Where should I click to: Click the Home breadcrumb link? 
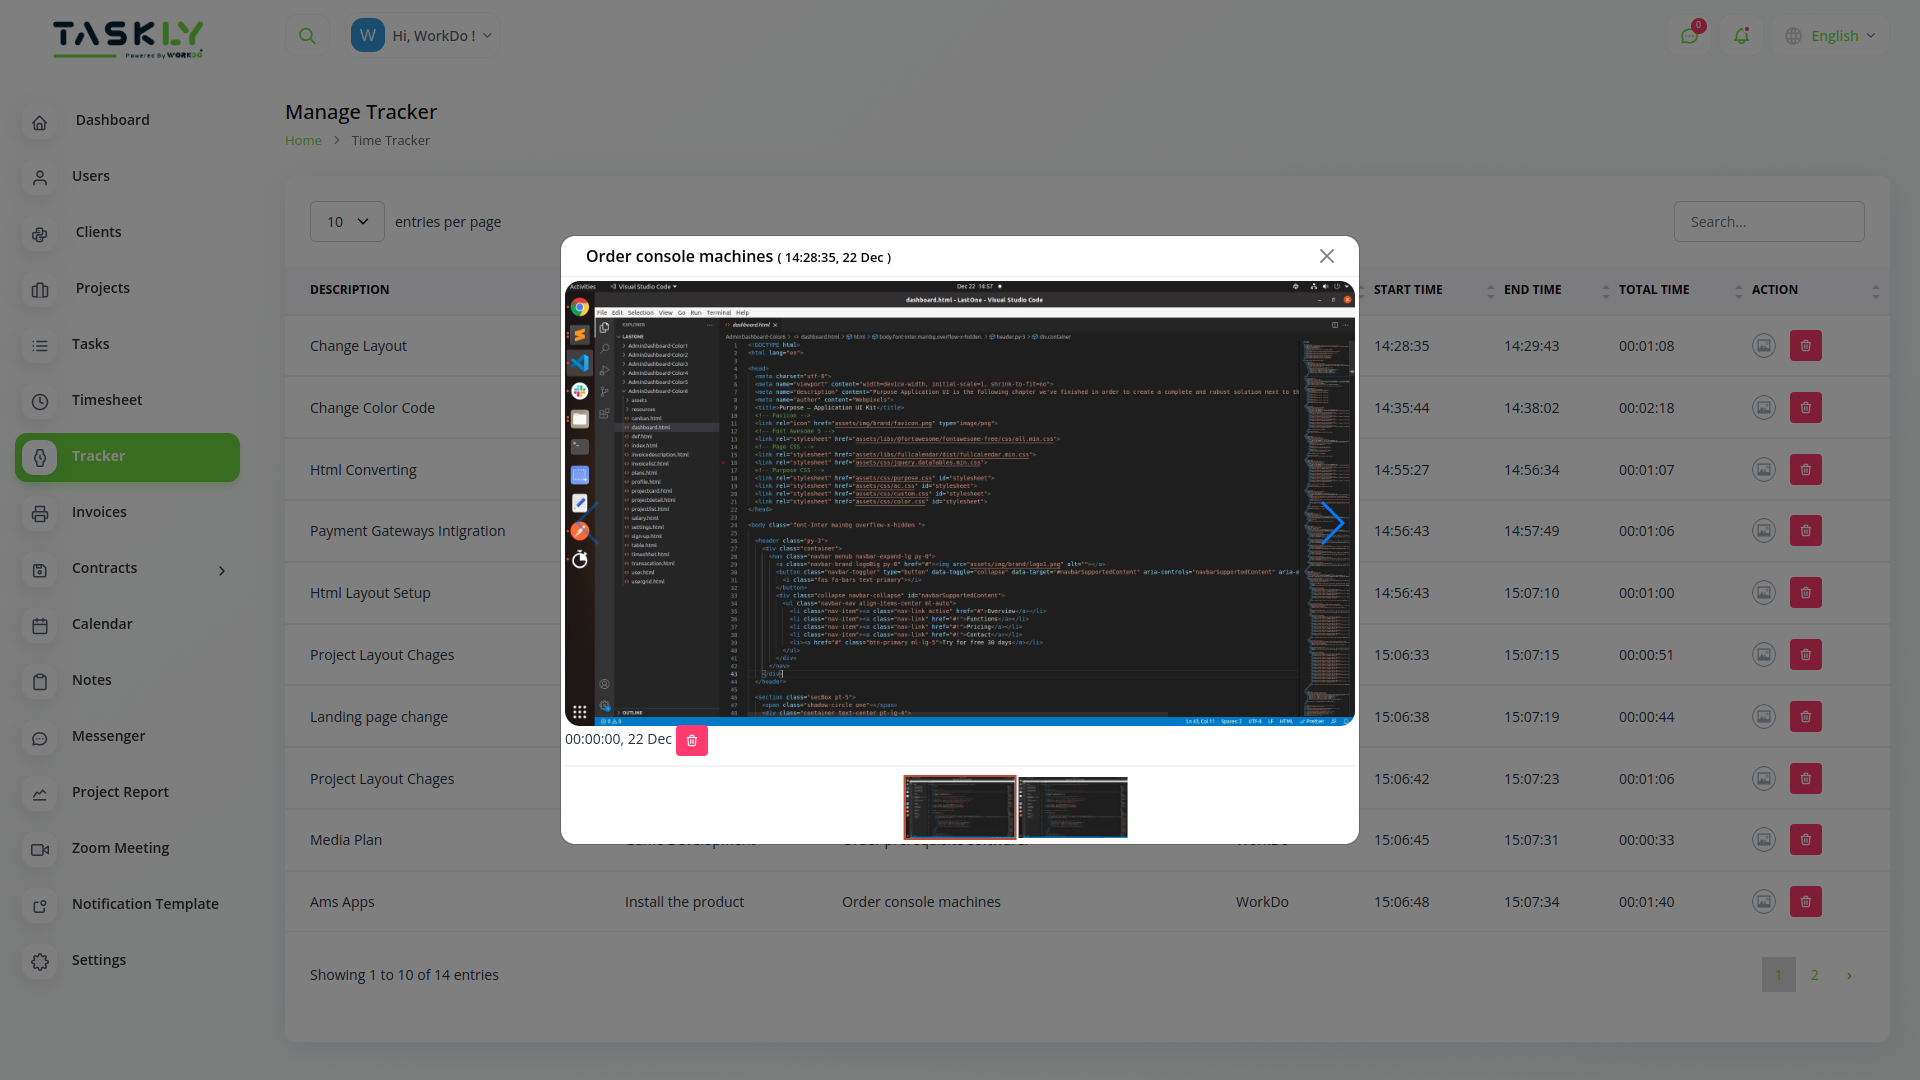302,140
